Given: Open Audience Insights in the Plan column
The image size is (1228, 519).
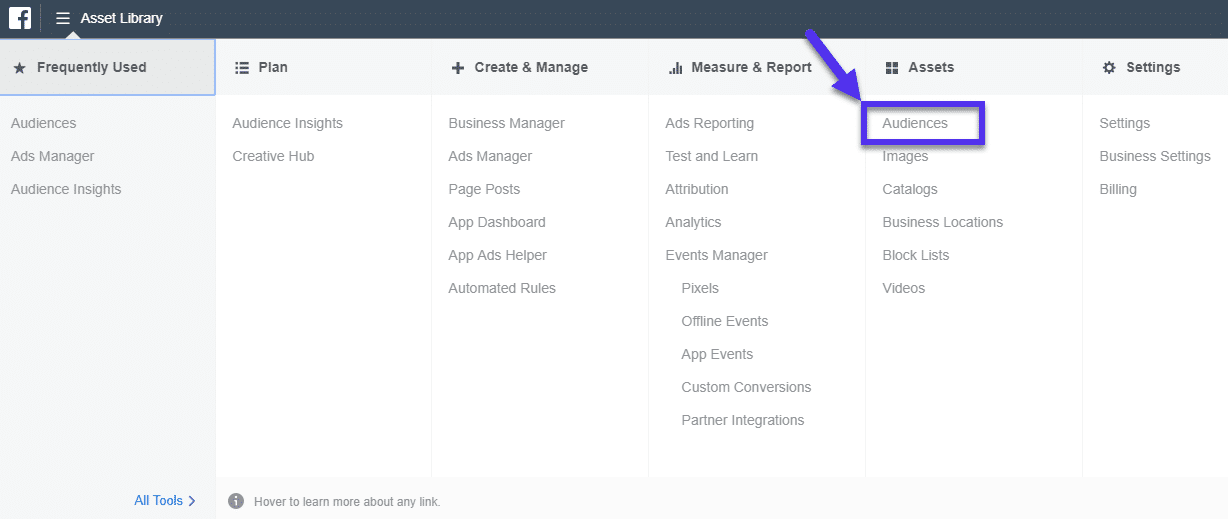Looking at the screenshot, I should (x=287, y=123).
